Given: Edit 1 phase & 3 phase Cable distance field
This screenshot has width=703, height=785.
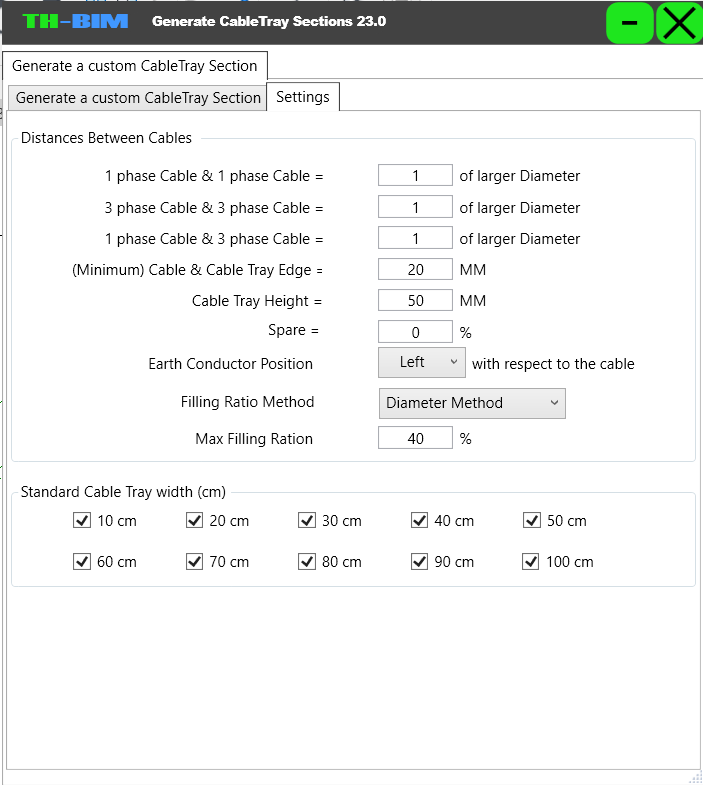Looking at the screenshot, I should coord(415,238).
